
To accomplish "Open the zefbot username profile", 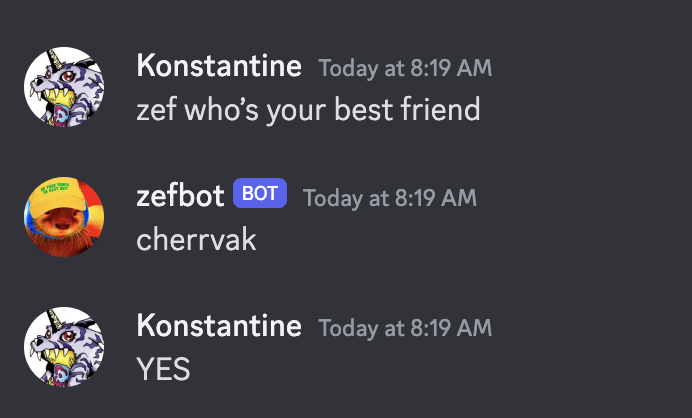I will pyautogui.click(x=181, y=195).
